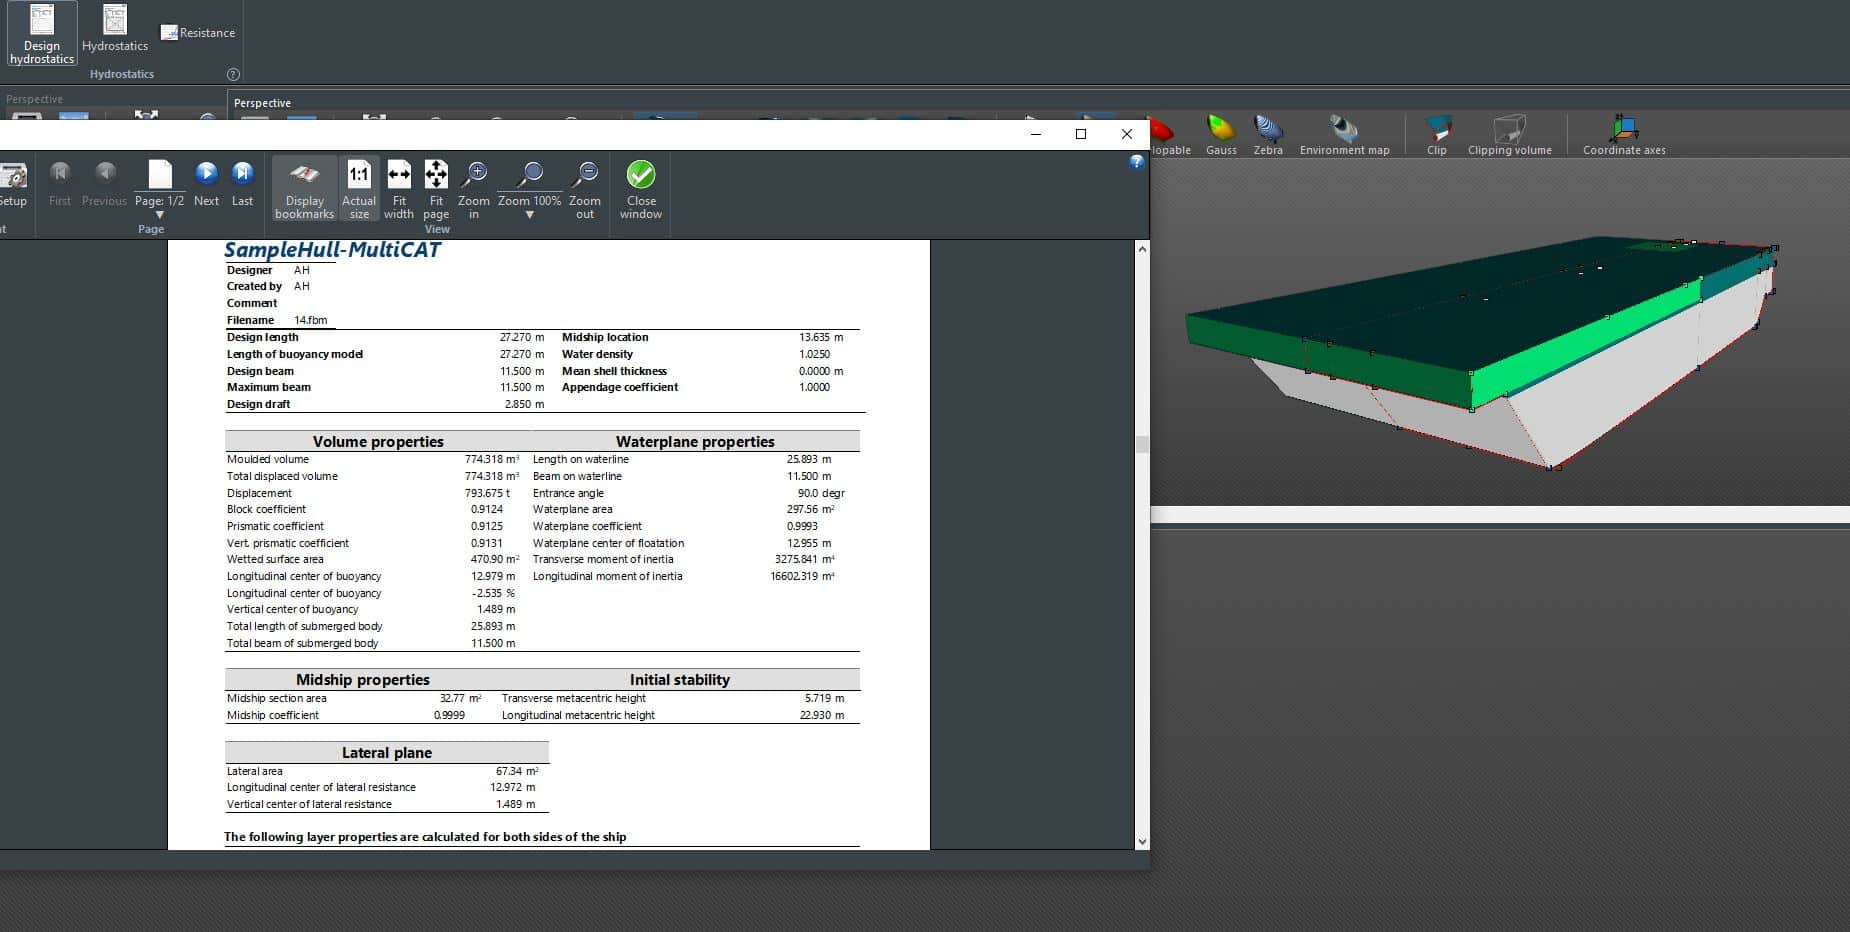Go to the Next report page

[206, 184]
